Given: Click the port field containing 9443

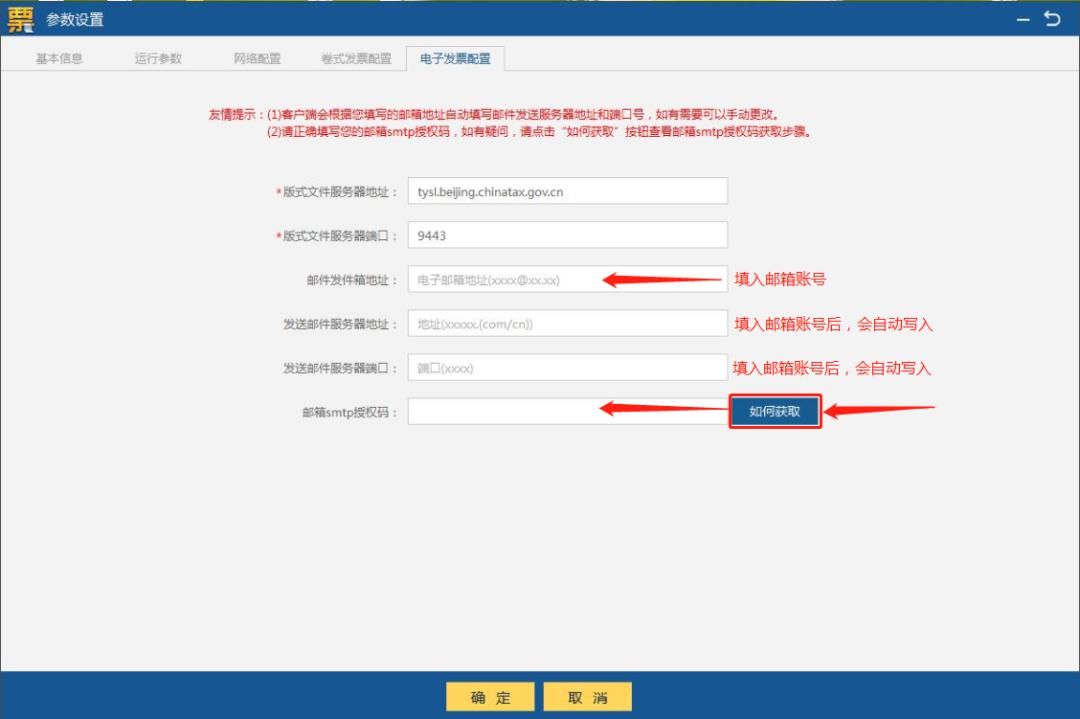Looking at the screenshot, I should click(x=567, y=234).
